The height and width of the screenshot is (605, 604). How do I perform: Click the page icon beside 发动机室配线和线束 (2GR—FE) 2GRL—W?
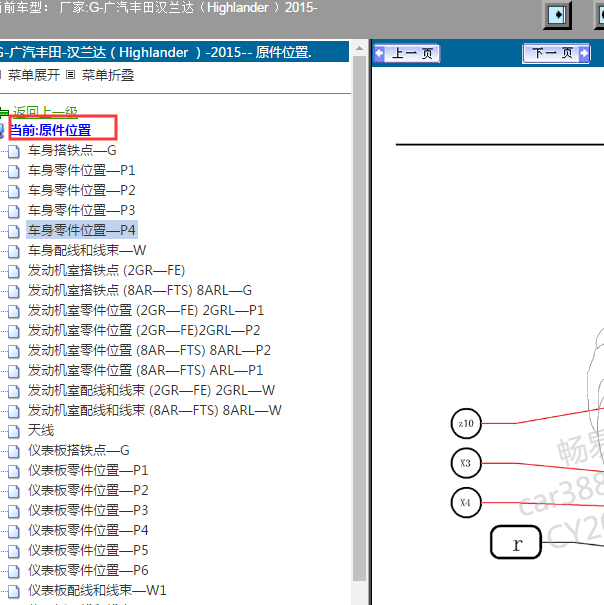click(x=14, y=391)
